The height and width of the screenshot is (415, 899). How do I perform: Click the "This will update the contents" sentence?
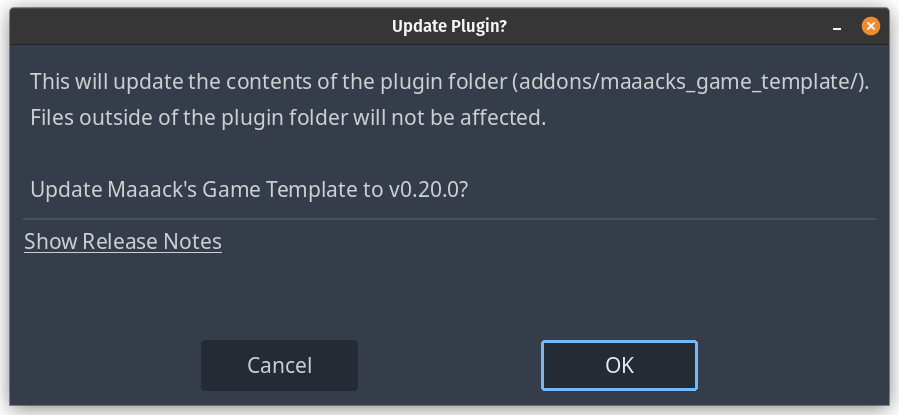pyautogui.click(x=450, y=82)
